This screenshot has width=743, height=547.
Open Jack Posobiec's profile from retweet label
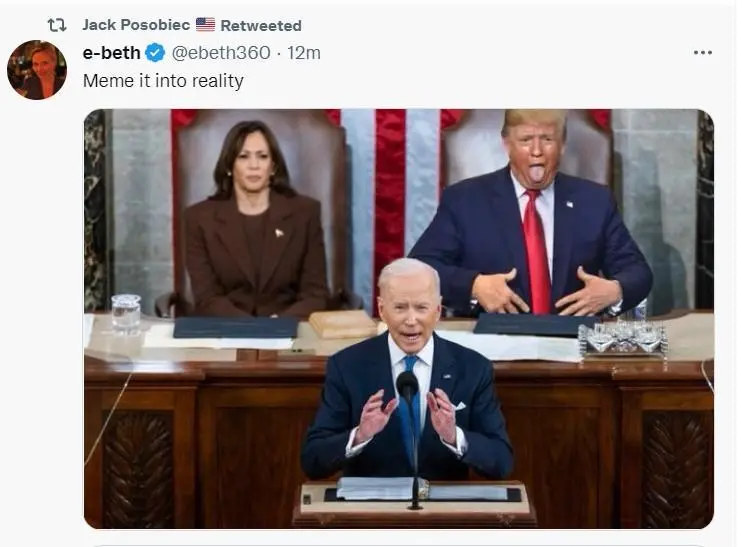point(136,25)
